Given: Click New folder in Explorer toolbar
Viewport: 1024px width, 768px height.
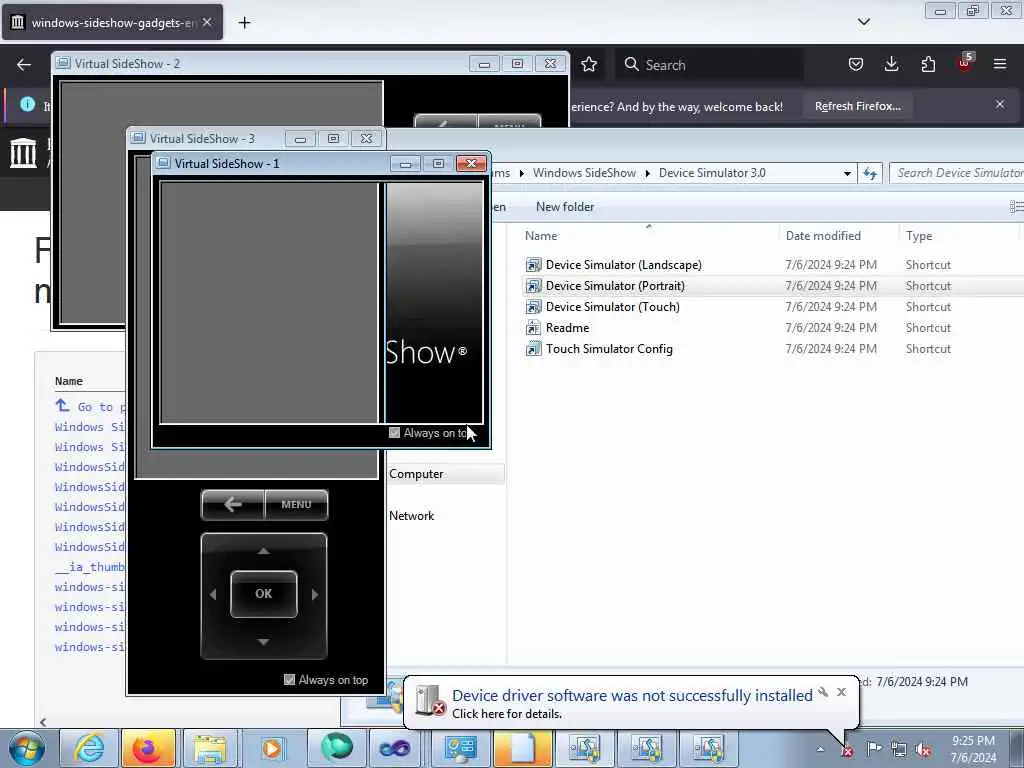Looking at the screenshot, I should pos(565,206).
